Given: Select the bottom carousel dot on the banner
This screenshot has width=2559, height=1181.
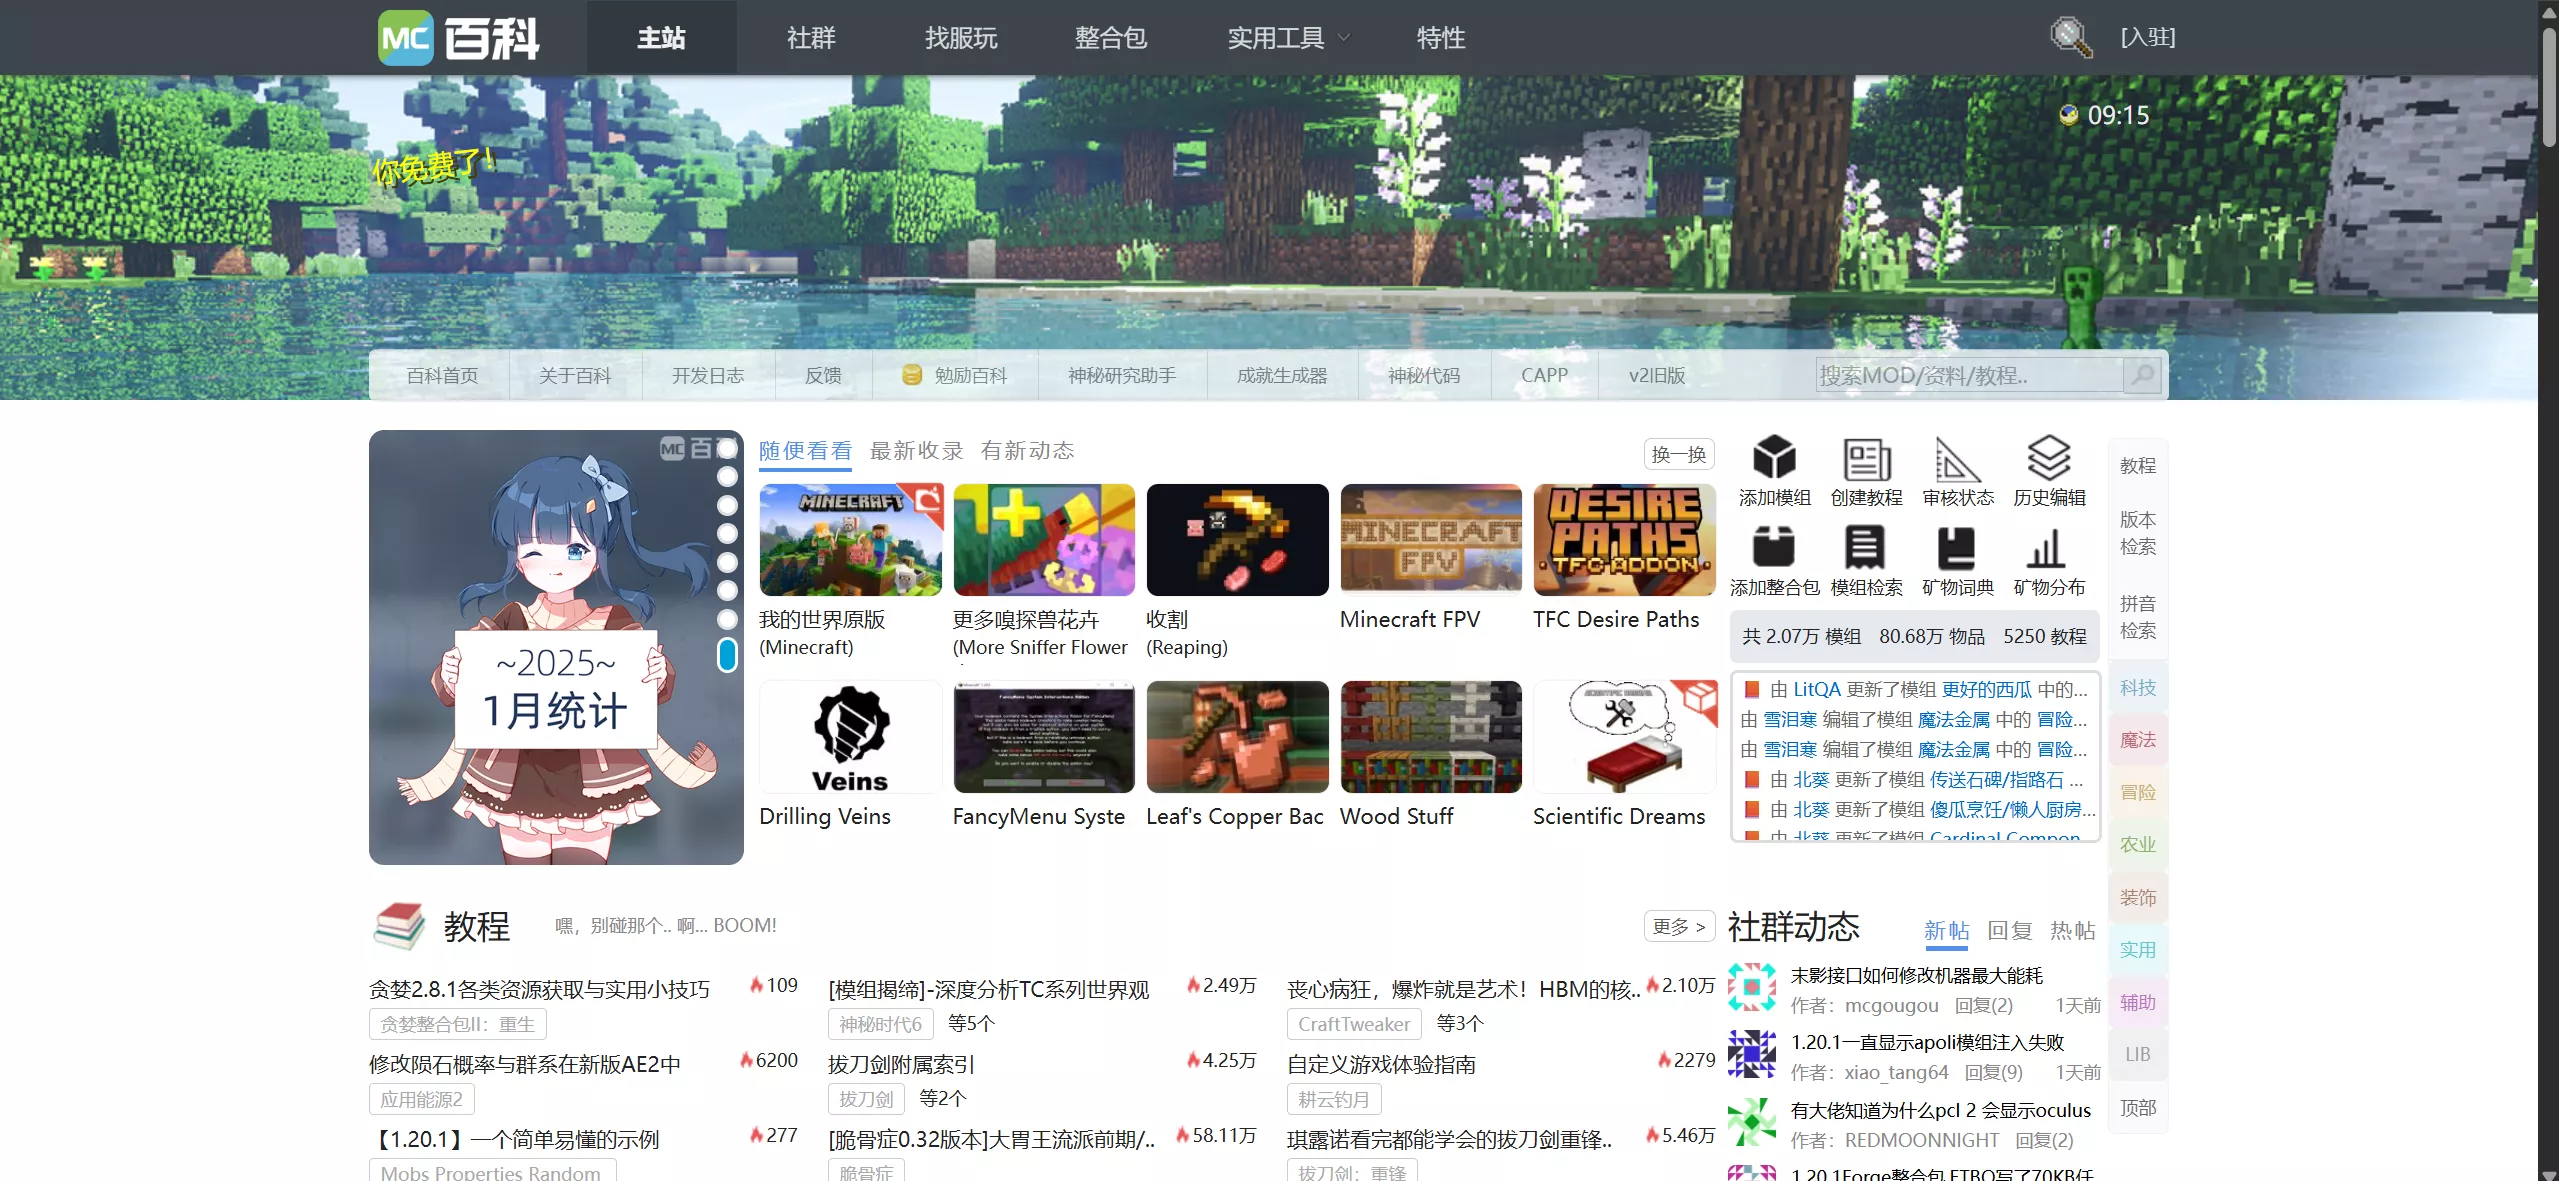Looking at the screenshot, I should tap(727, 657).
